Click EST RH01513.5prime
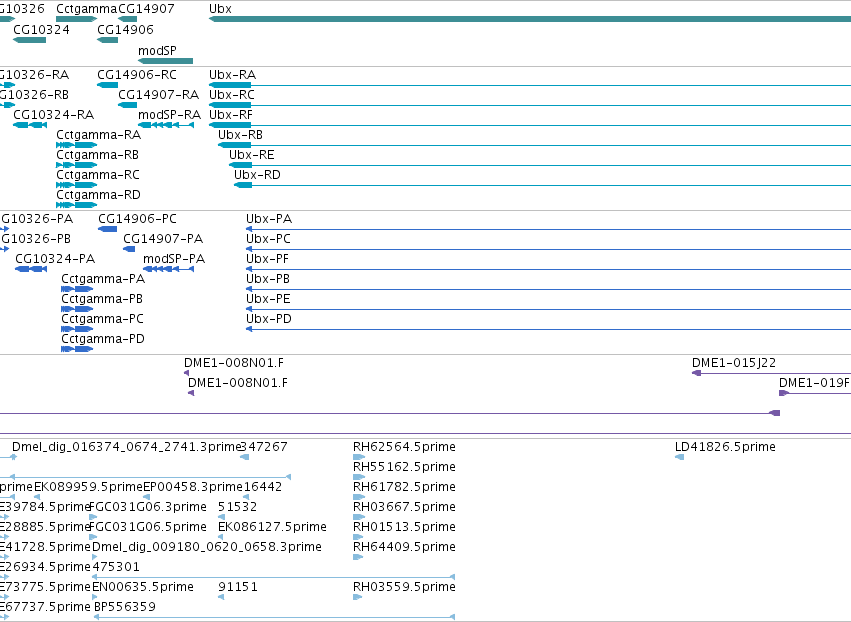 click(404, 527)
